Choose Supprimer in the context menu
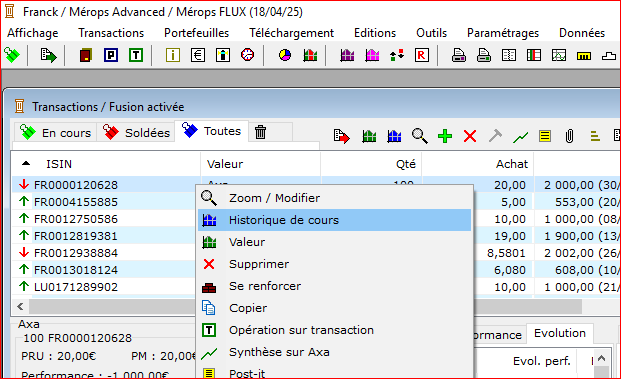Viewport: 622px width, 380px height. pos(334,264)
